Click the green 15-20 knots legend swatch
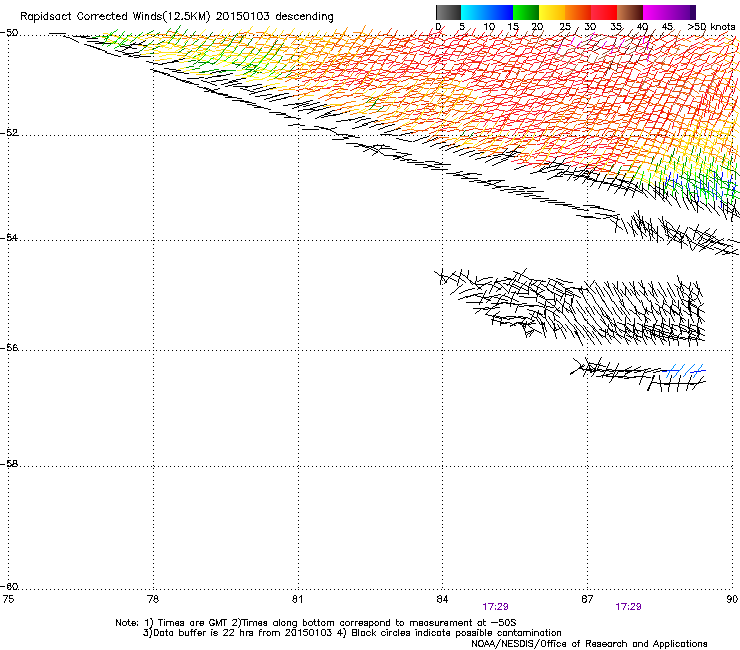Image resolution: width=740 pixels, height=650 pixels. 526,12
